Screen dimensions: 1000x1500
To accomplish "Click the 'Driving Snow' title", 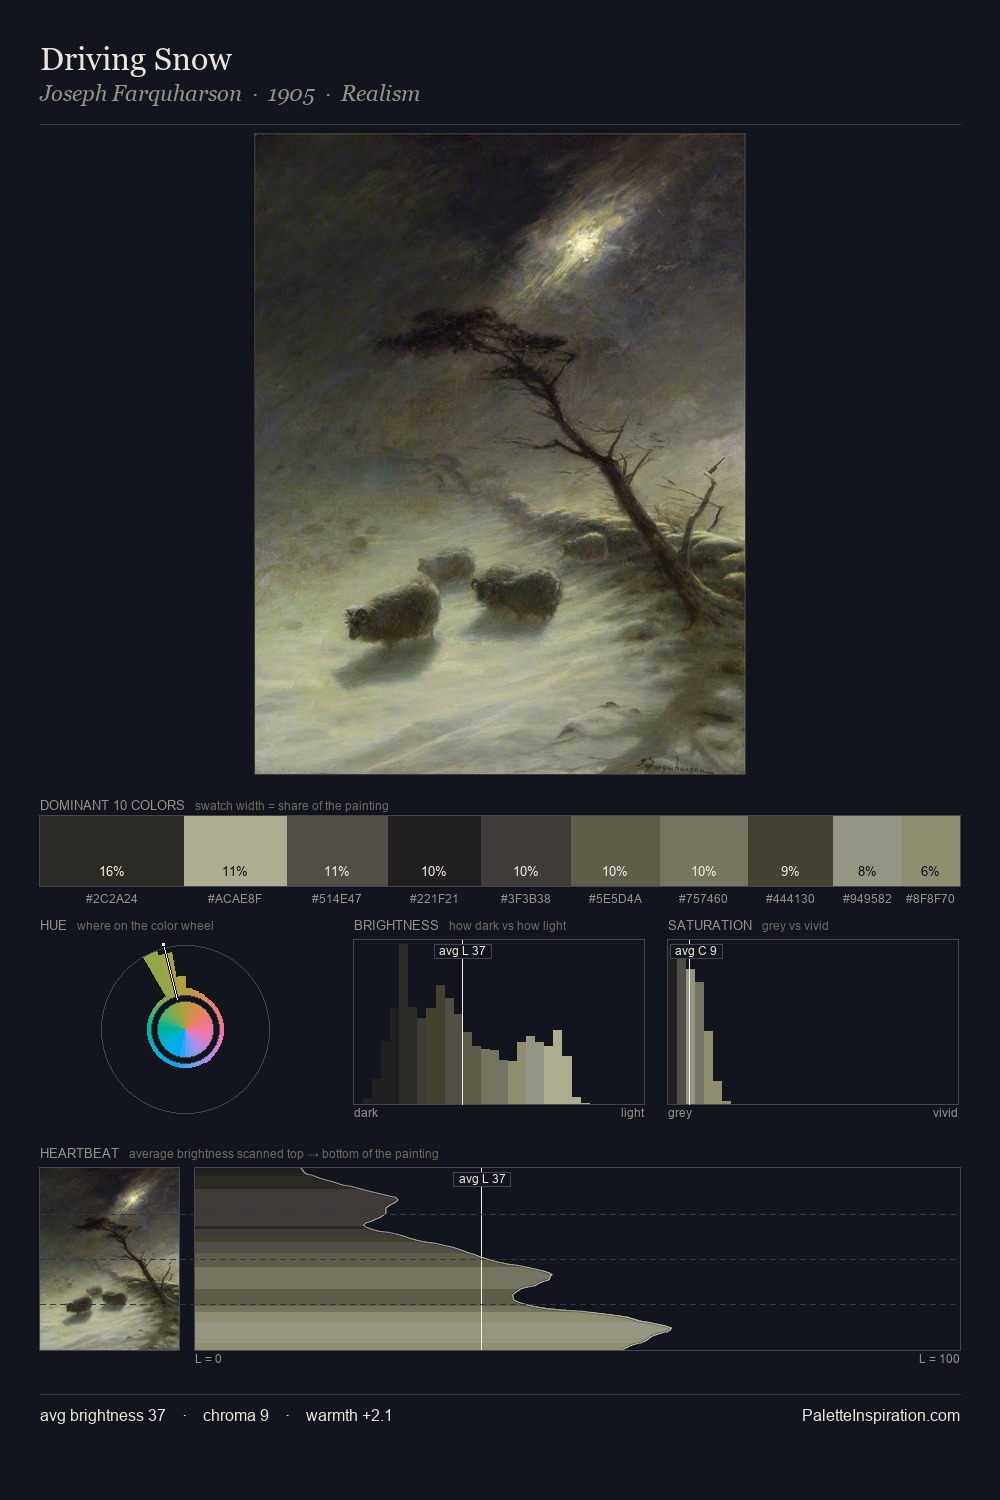I will pos(136,59).
